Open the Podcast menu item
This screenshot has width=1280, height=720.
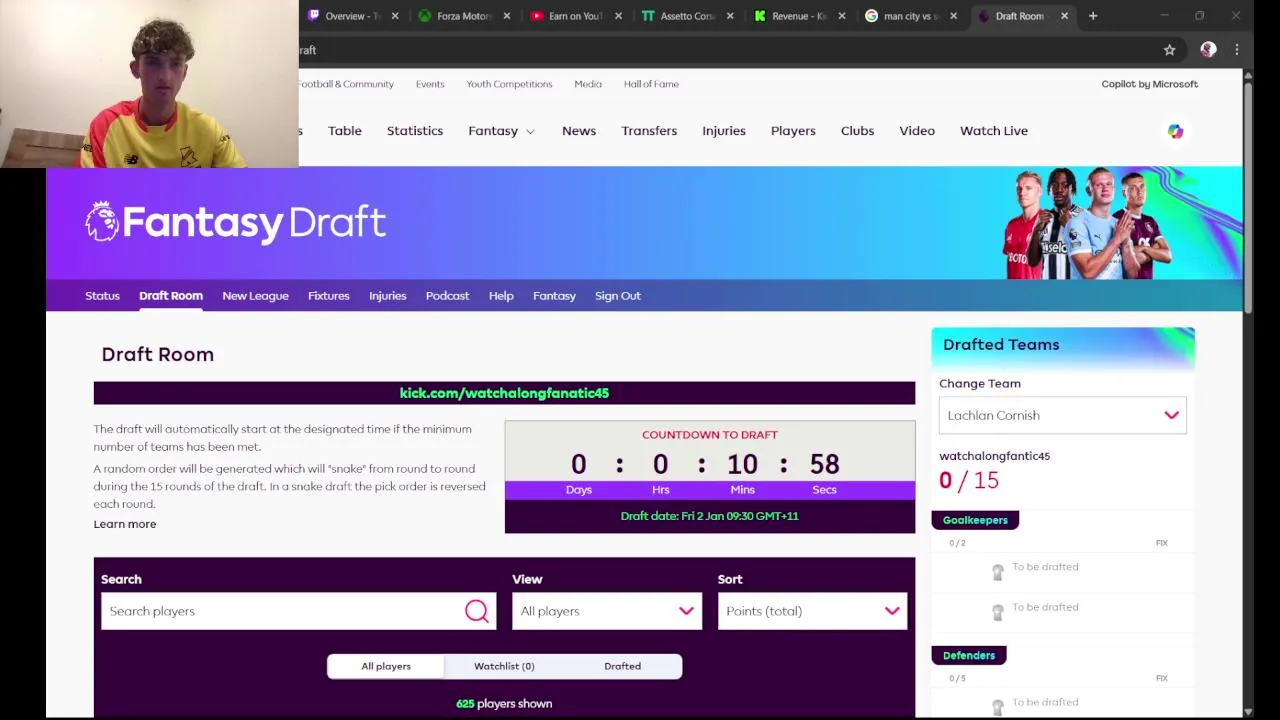pos(447,296)
